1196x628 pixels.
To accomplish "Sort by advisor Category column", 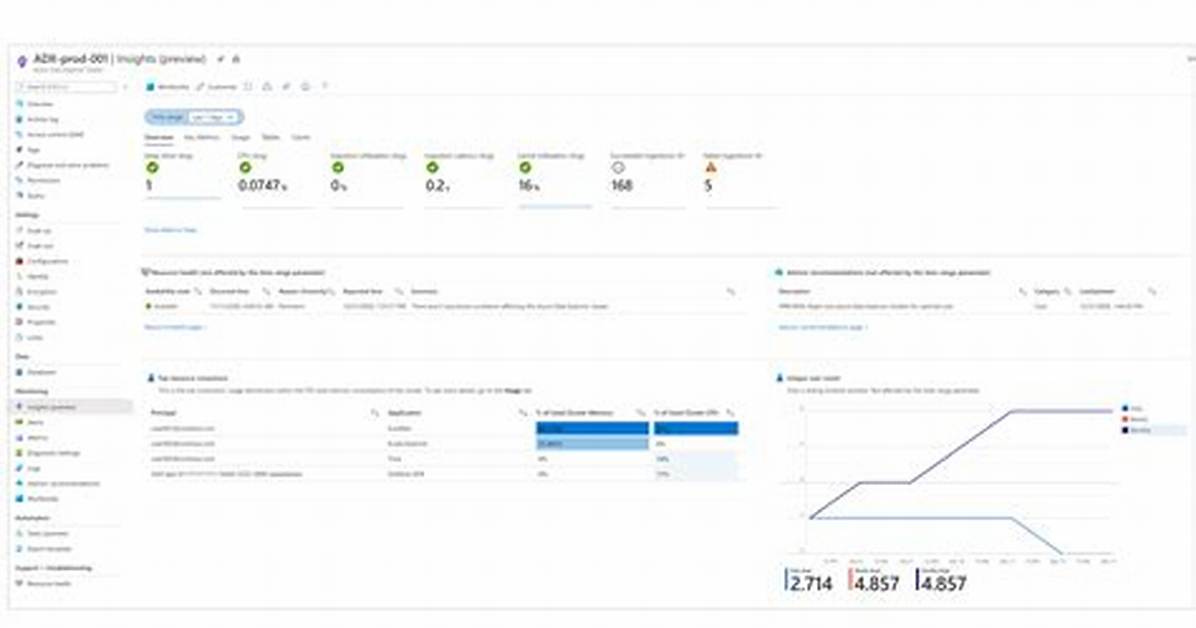I will tap(1047, 291).
